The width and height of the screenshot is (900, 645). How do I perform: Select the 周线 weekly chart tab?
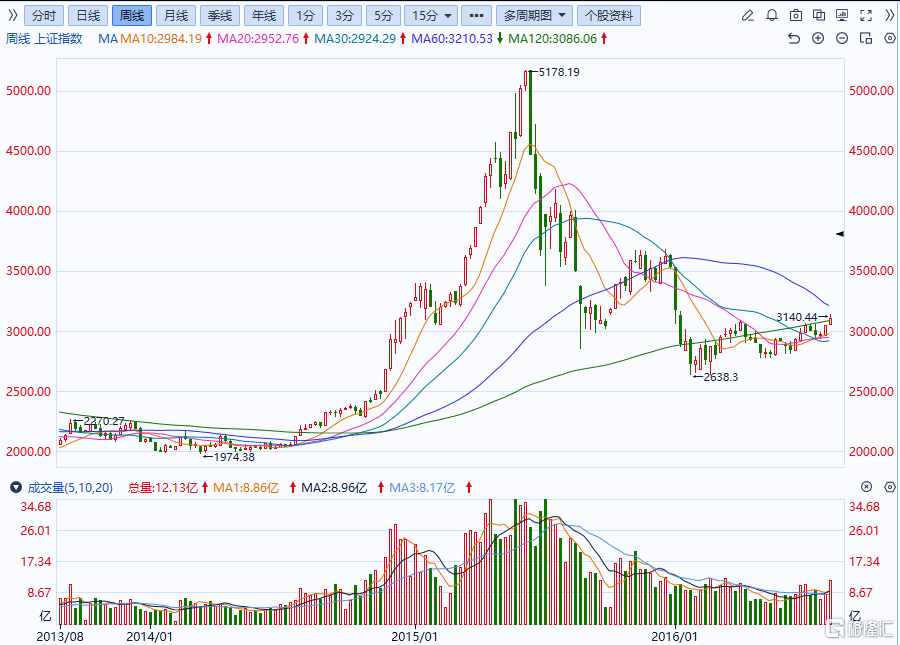(131, 15)
